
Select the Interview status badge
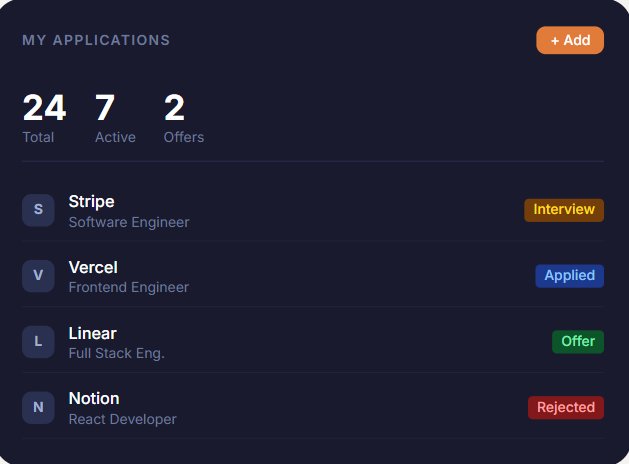point(564,210)
